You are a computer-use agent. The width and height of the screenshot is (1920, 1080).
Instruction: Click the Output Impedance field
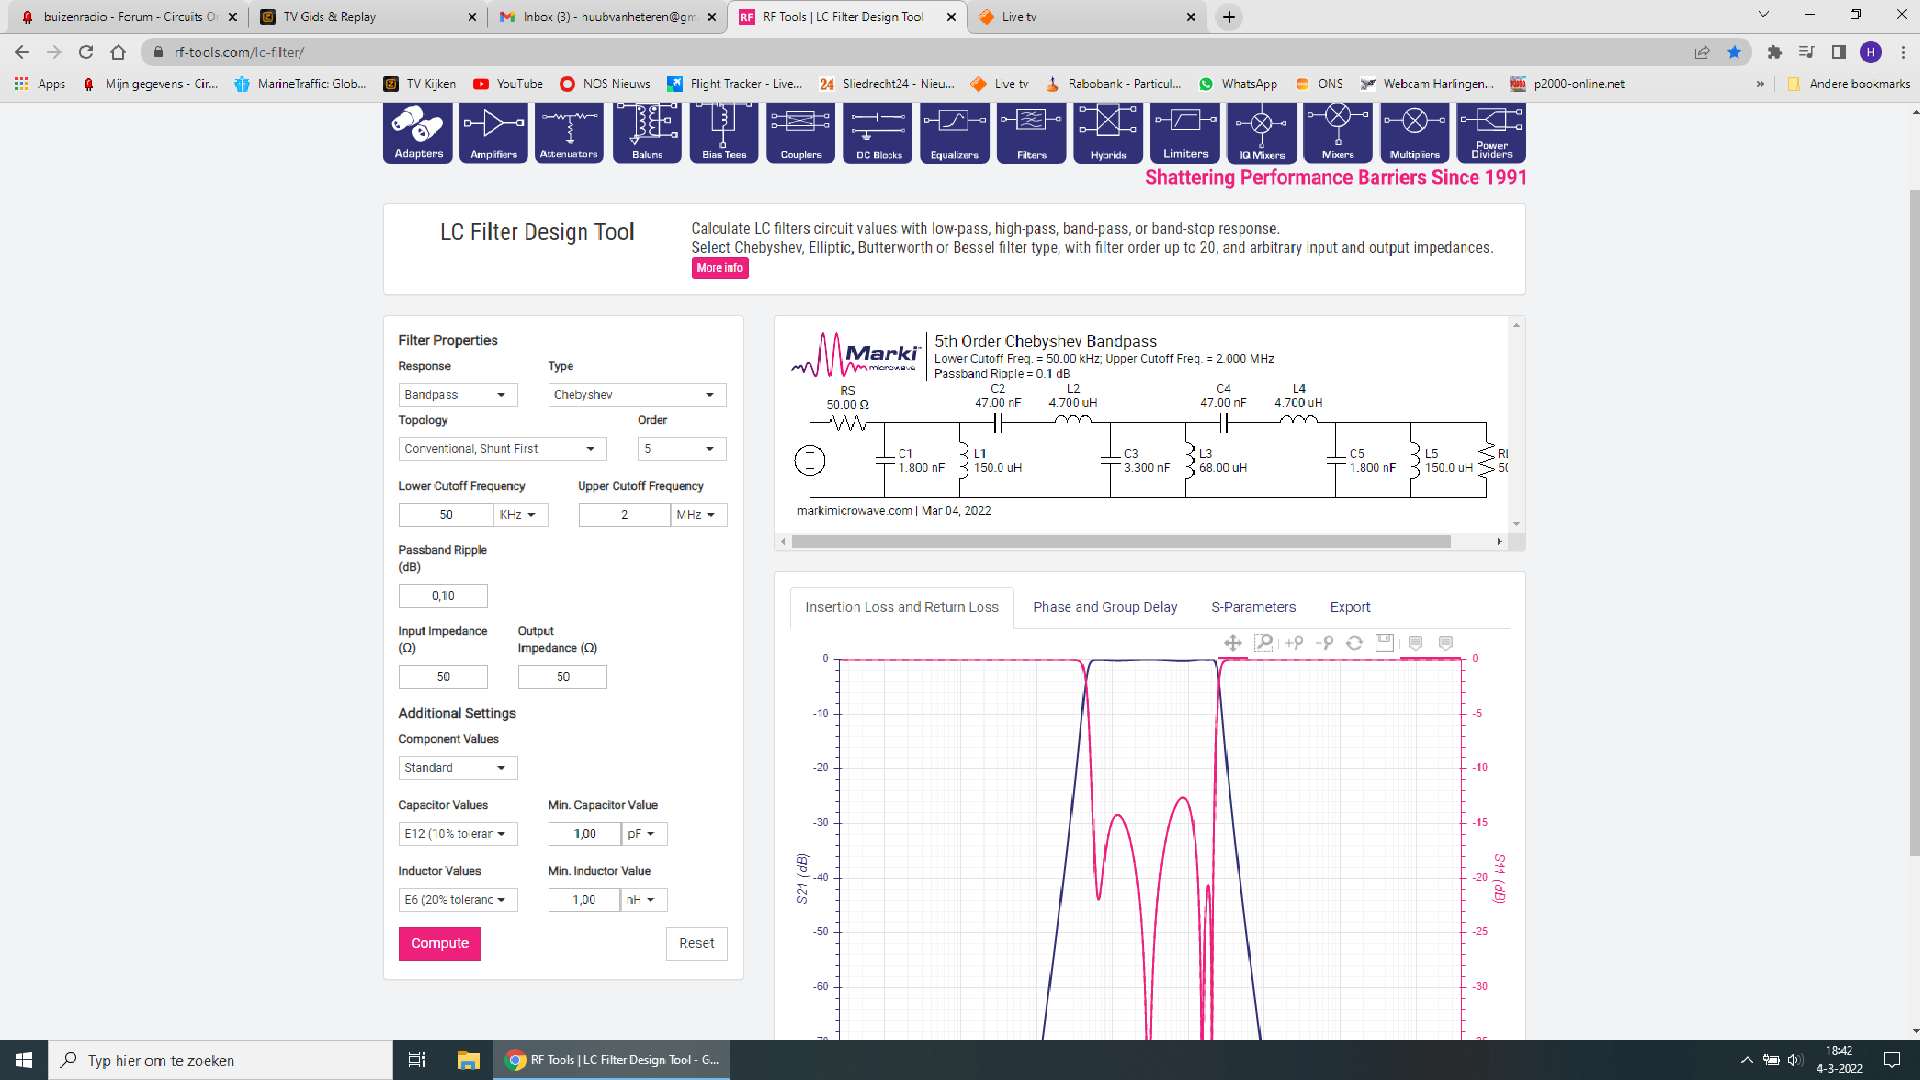tap(562, 677)
